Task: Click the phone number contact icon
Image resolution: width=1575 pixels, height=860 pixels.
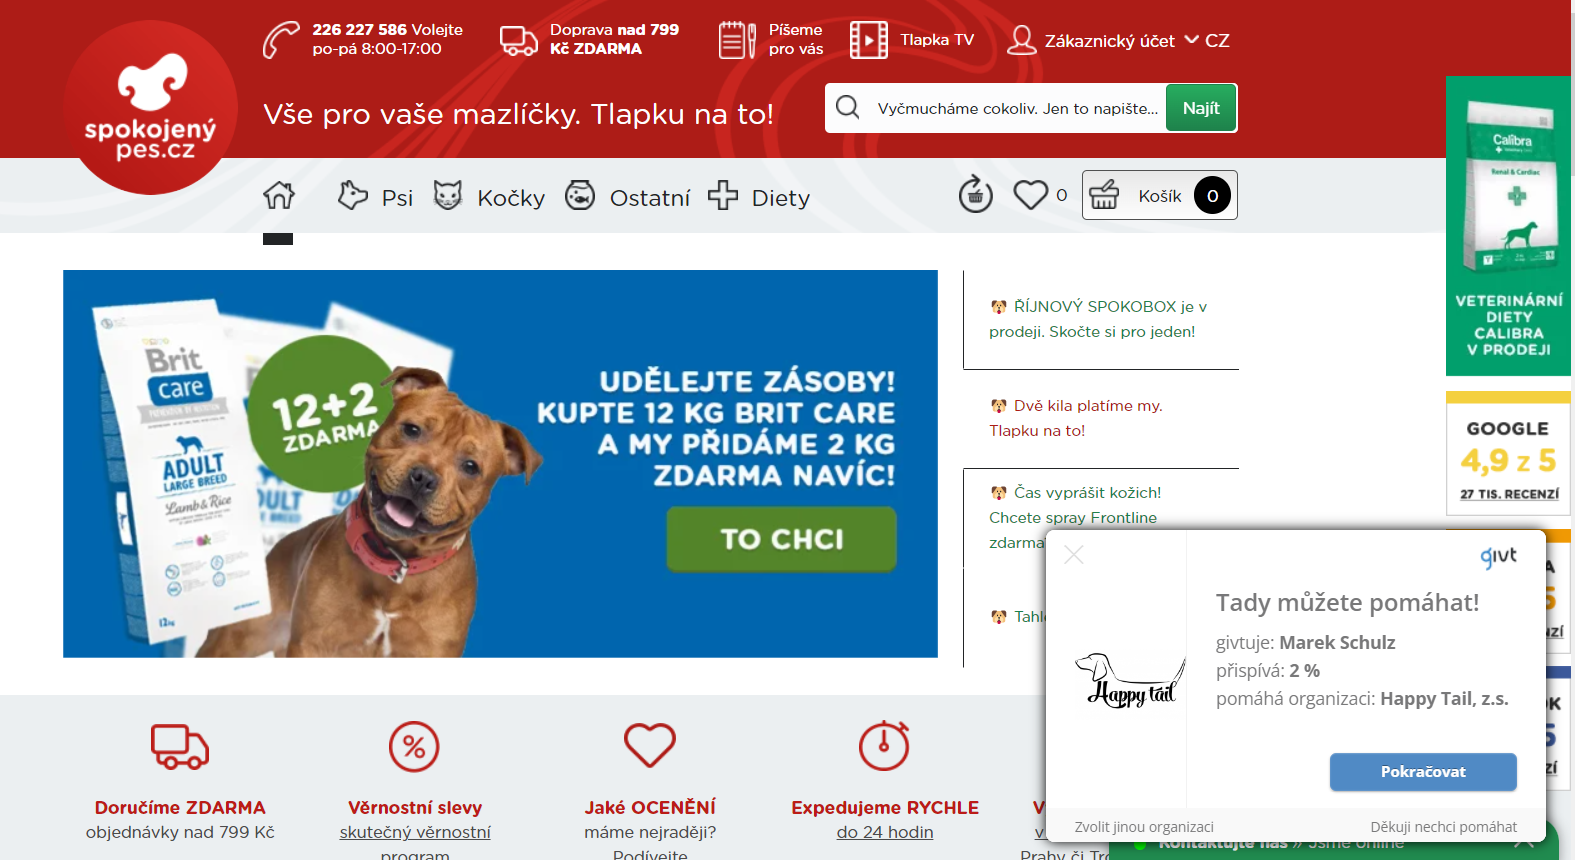Action: tap(281, 40)
